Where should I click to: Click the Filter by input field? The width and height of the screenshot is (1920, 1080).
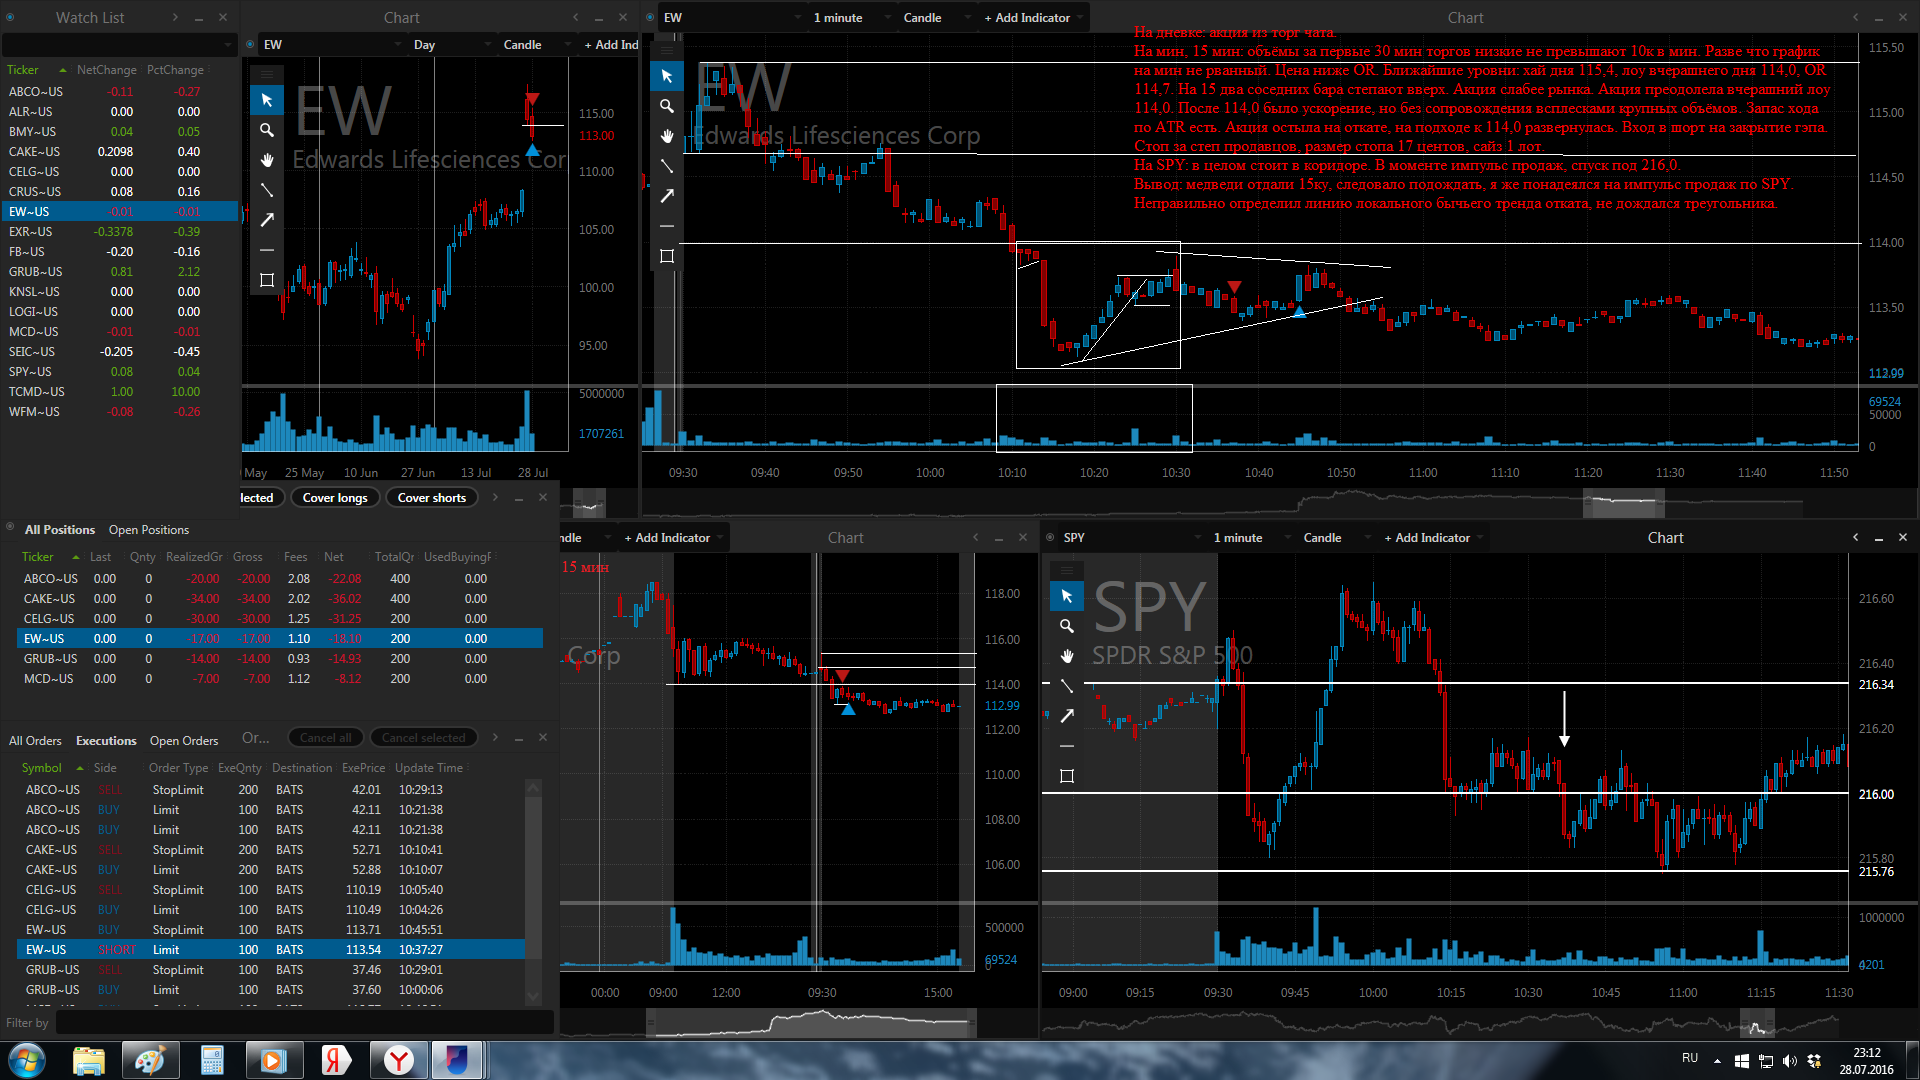point(303,1023)
